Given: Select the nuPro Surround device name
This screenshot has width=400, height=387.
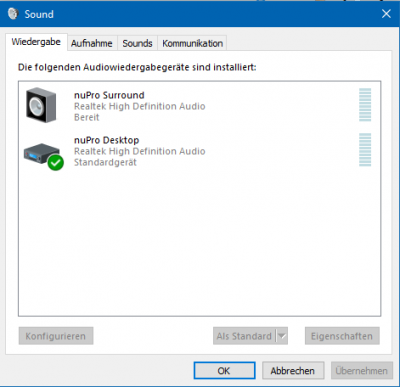Looking at the screenshot, I should pos(109,95).
